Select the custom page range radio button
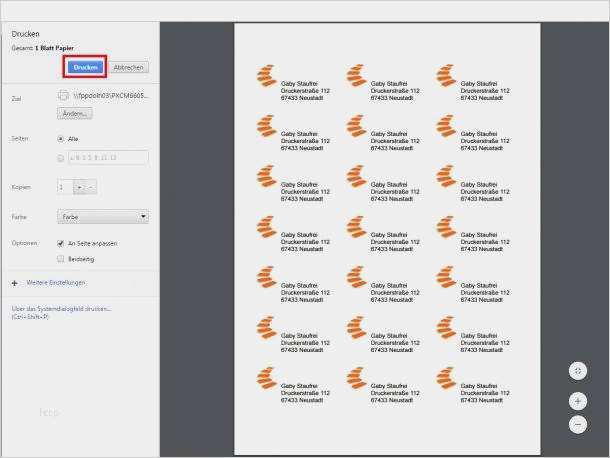Viewport: 610px width, 458px height. point(61,157)
